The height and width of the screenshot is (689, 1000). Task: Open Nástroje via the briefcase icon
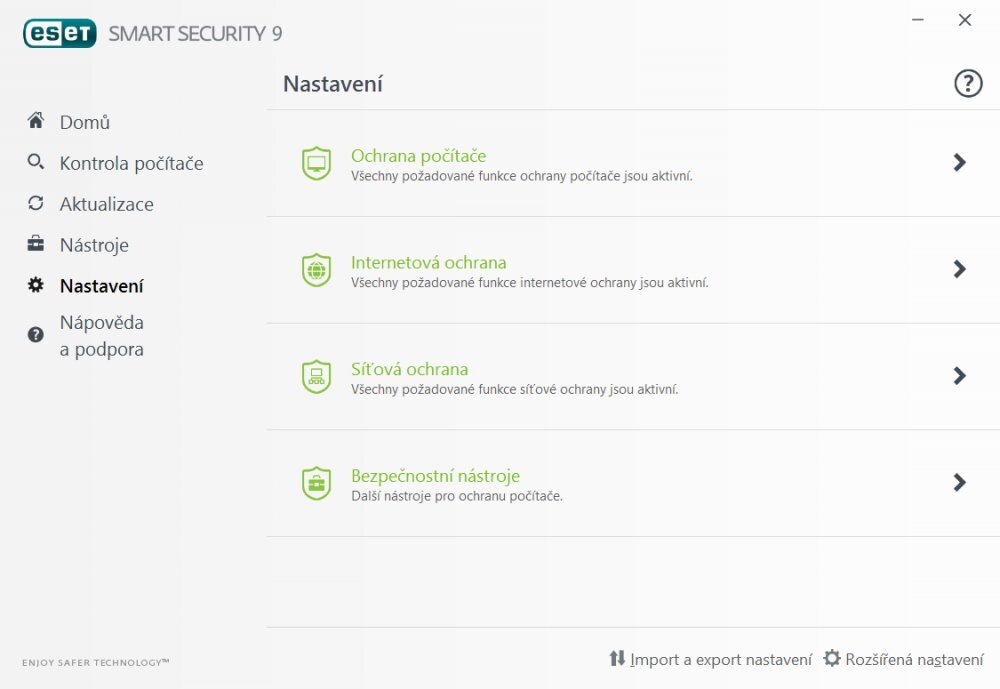click(x=35, y=244)
